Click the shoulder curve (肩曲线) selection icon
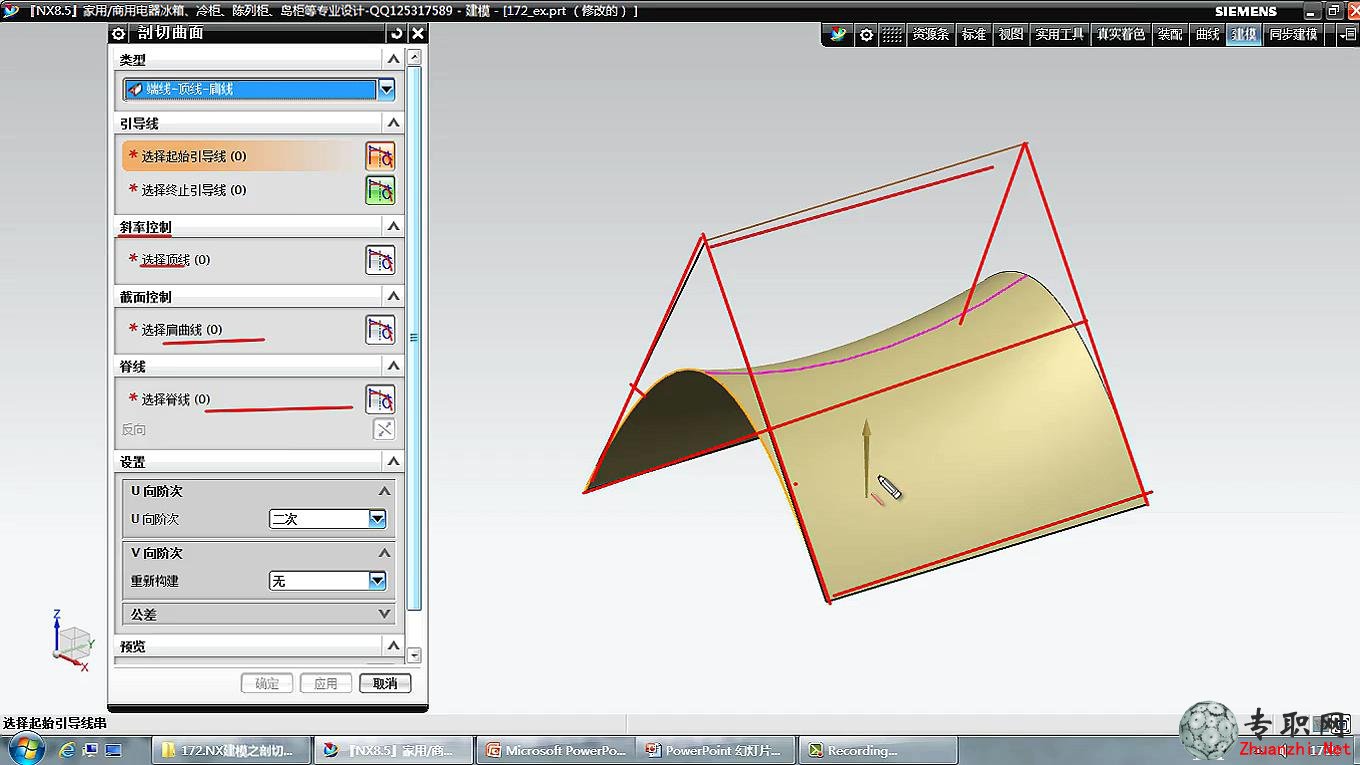The height and width of the screenshot is (765, 1360). pyautogui.click(x=380, y=330)
